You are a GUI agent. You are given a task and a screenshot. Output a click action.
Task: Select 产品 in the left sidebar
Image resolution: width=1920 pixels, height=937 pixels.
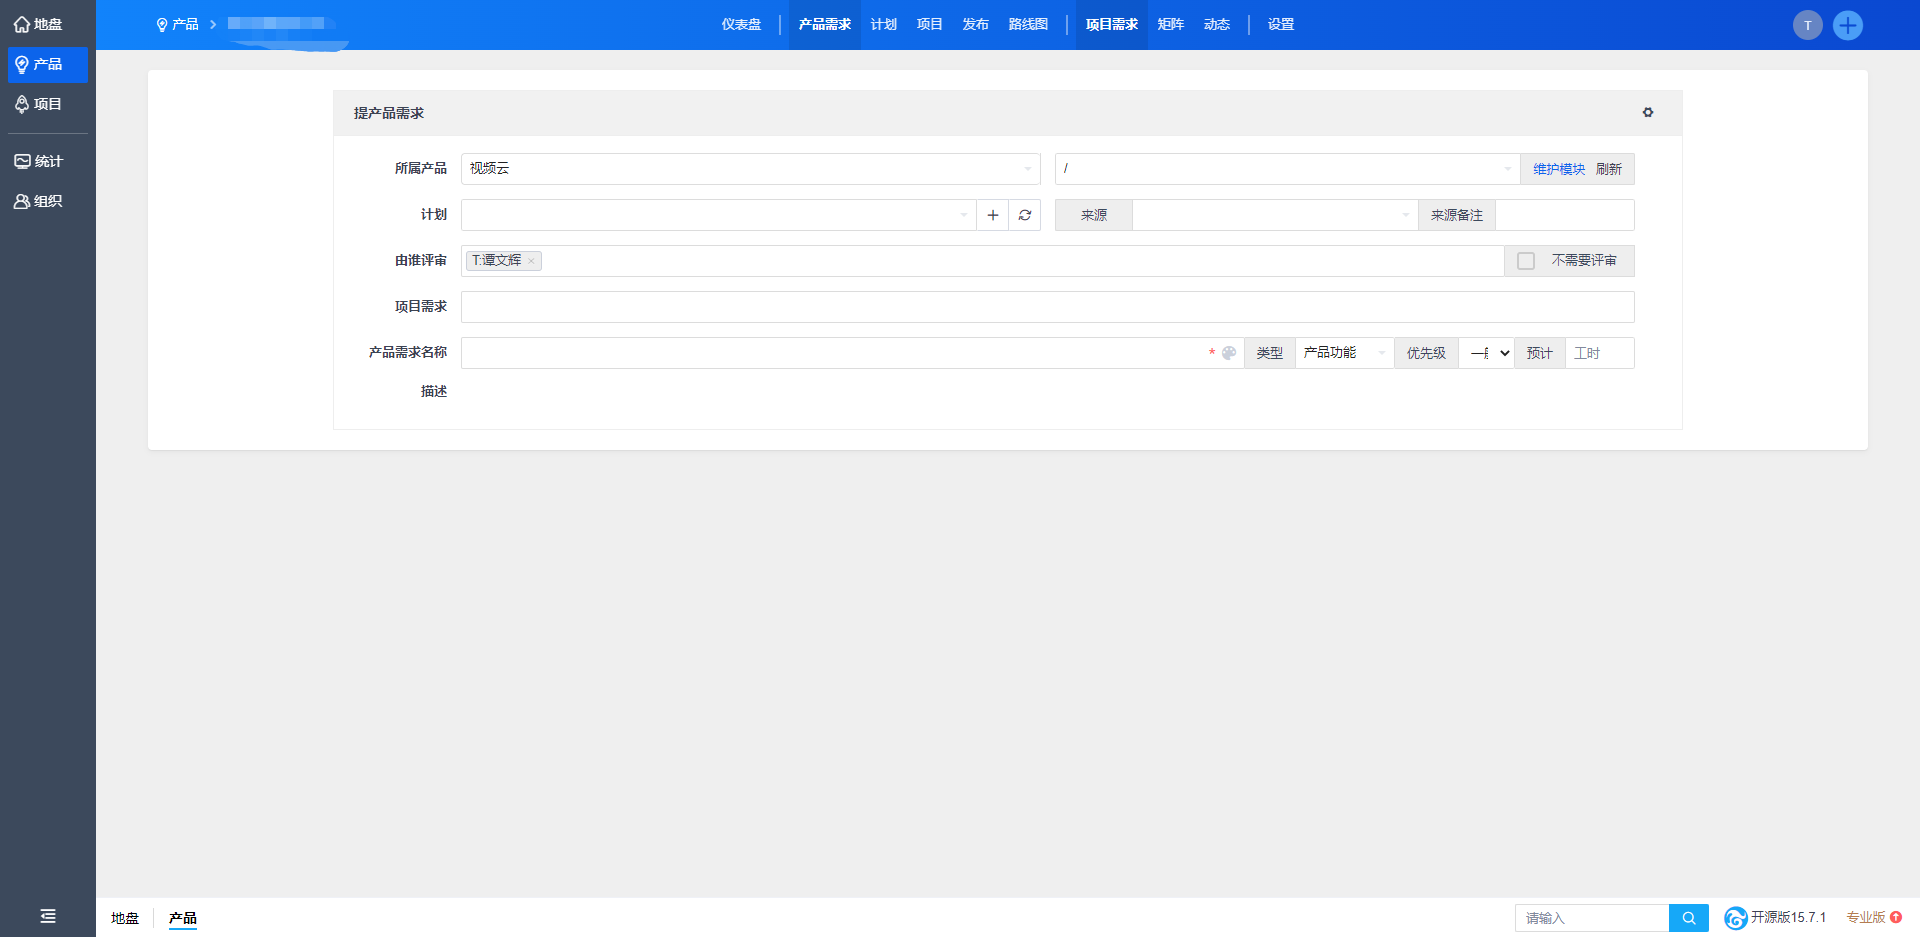47,65
